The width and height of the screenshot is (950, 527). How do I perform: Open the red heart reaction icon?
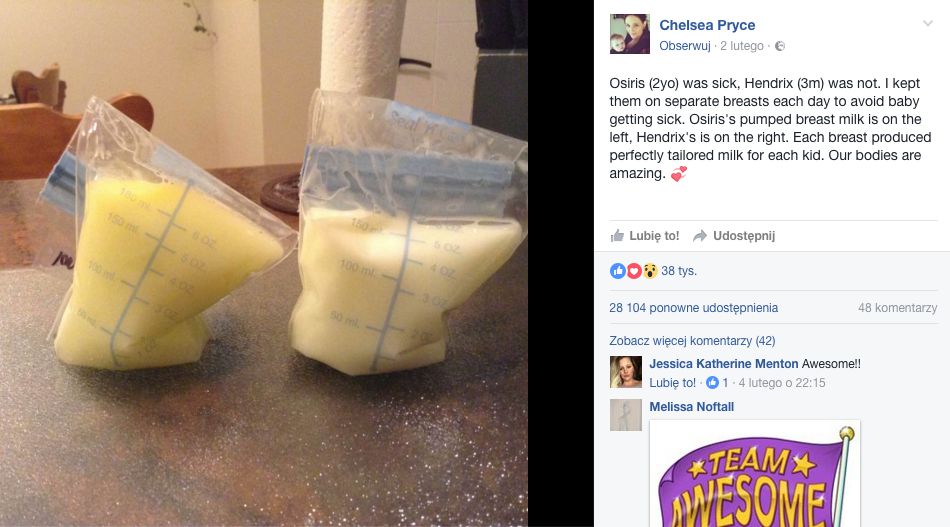[x=634, y=271]
